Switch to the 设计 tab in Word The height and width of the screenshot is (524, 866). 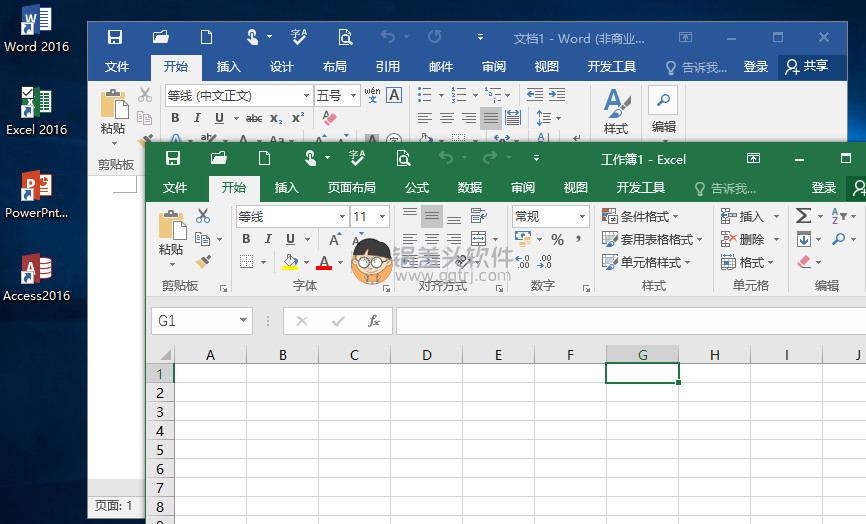click(x=282, y=67)
